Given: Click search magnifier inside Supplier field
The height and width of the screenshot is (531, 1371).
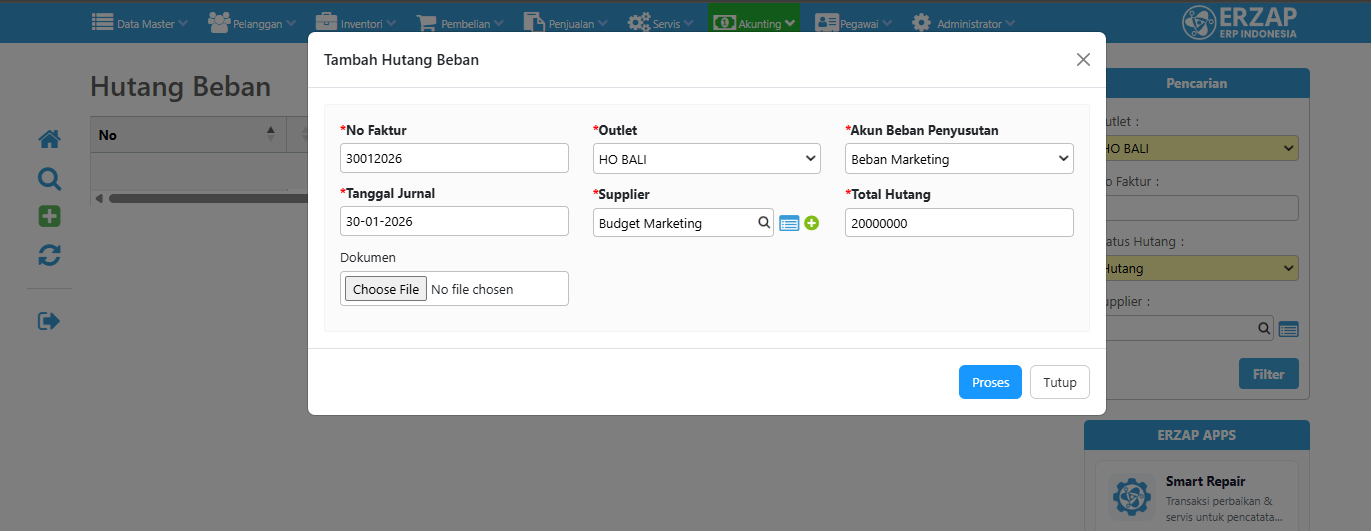Looking at the screenshot, I should coord(763,223).
